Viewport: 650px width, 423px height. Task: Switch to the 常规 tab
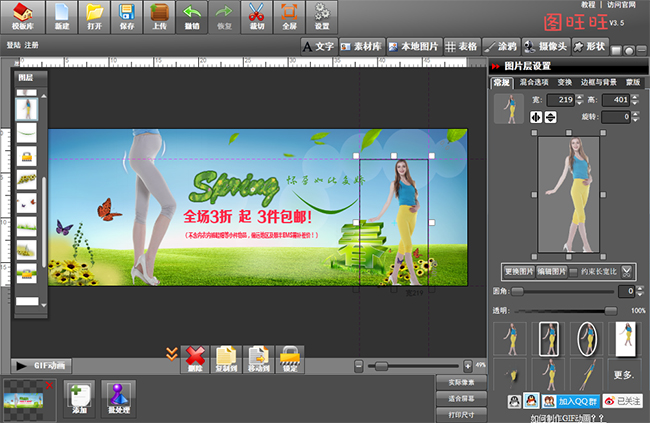pos(502,83)
